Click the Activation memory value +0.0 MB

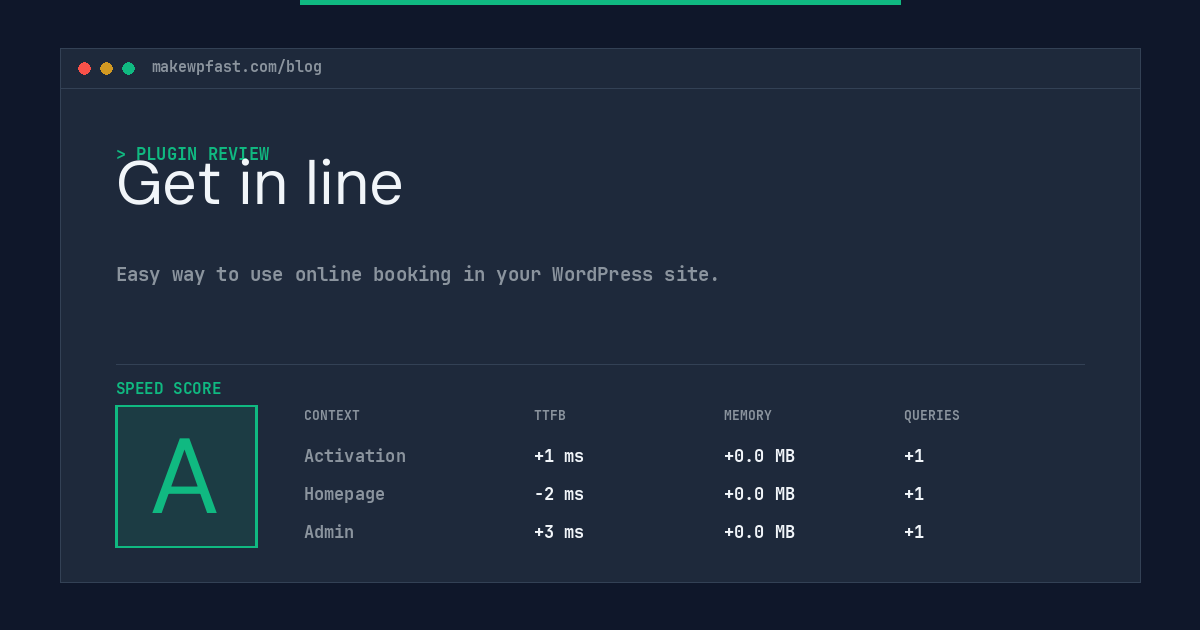[x=760, y=456]
